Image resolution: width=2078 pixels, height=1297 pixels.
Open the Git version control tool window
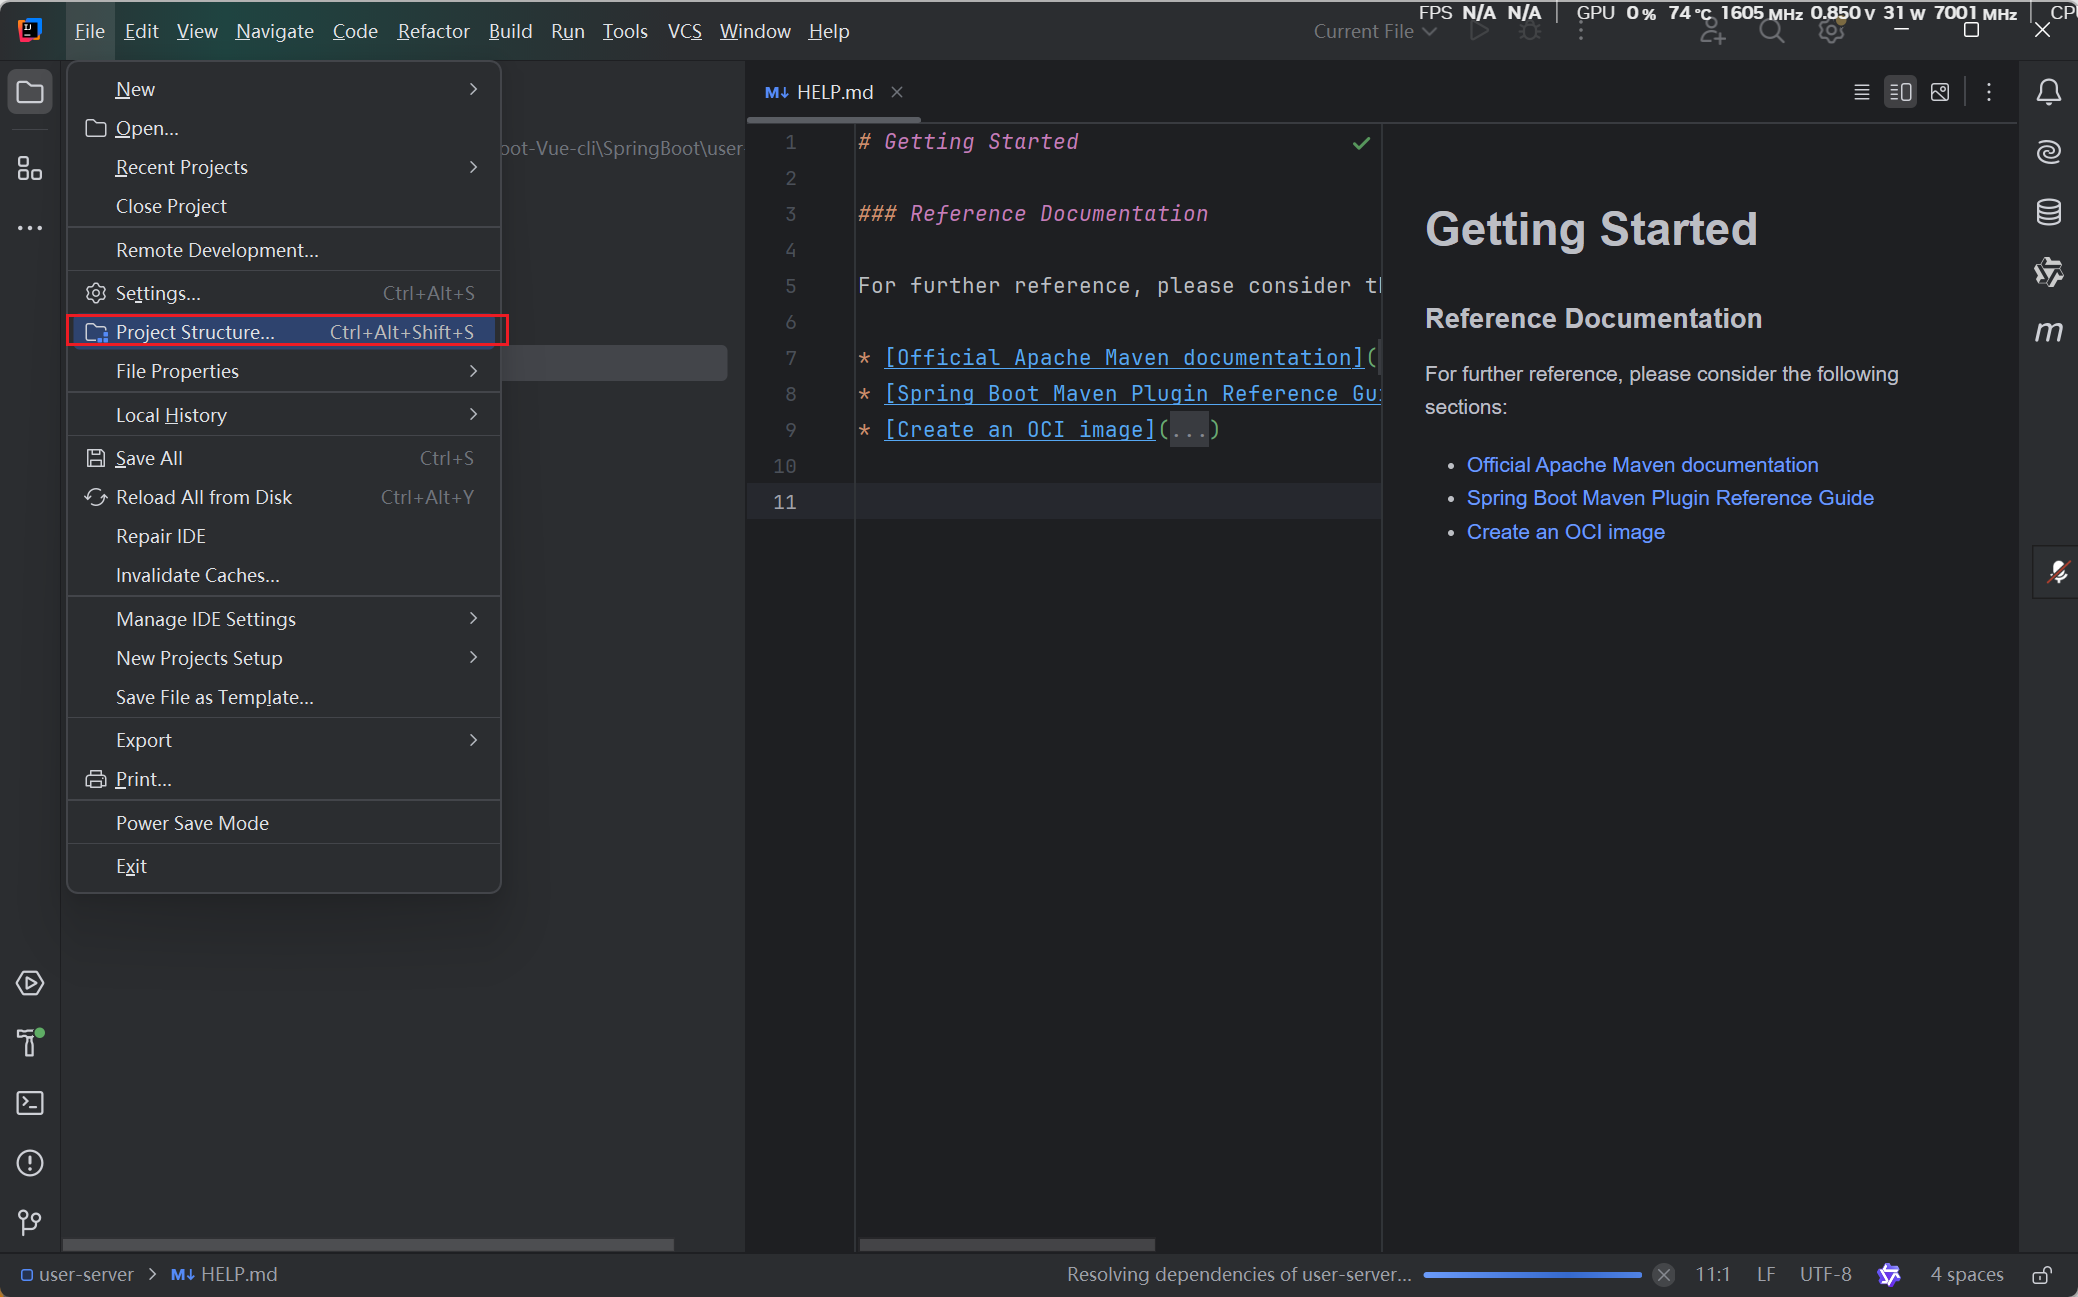pyautogui.click(x=30, y=1222)
